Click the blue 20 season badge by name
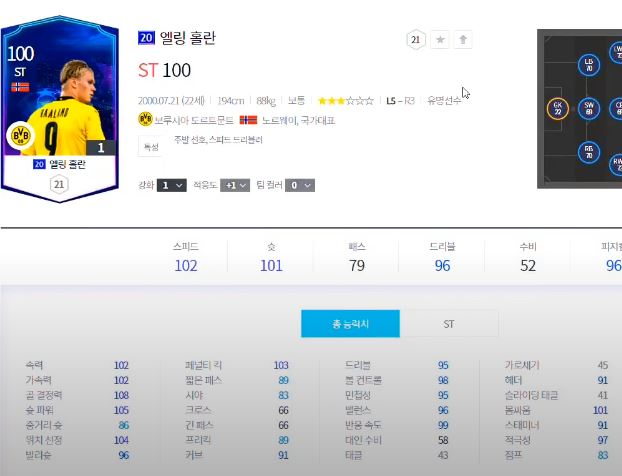Image resolution: width=622 pixels, height=476 pixels. click(146, 38)
